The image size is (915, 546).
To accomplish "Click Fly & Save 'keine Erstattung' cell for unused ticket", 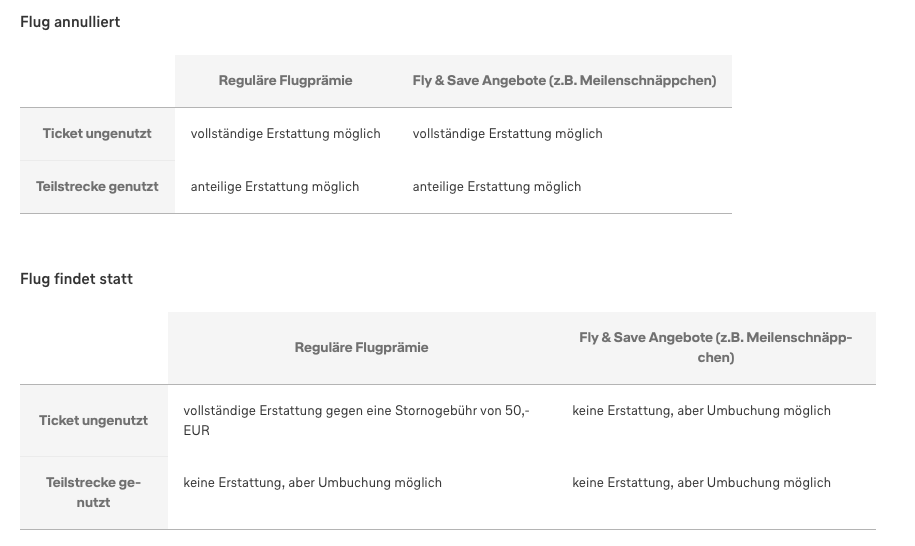I will point(701,410).
